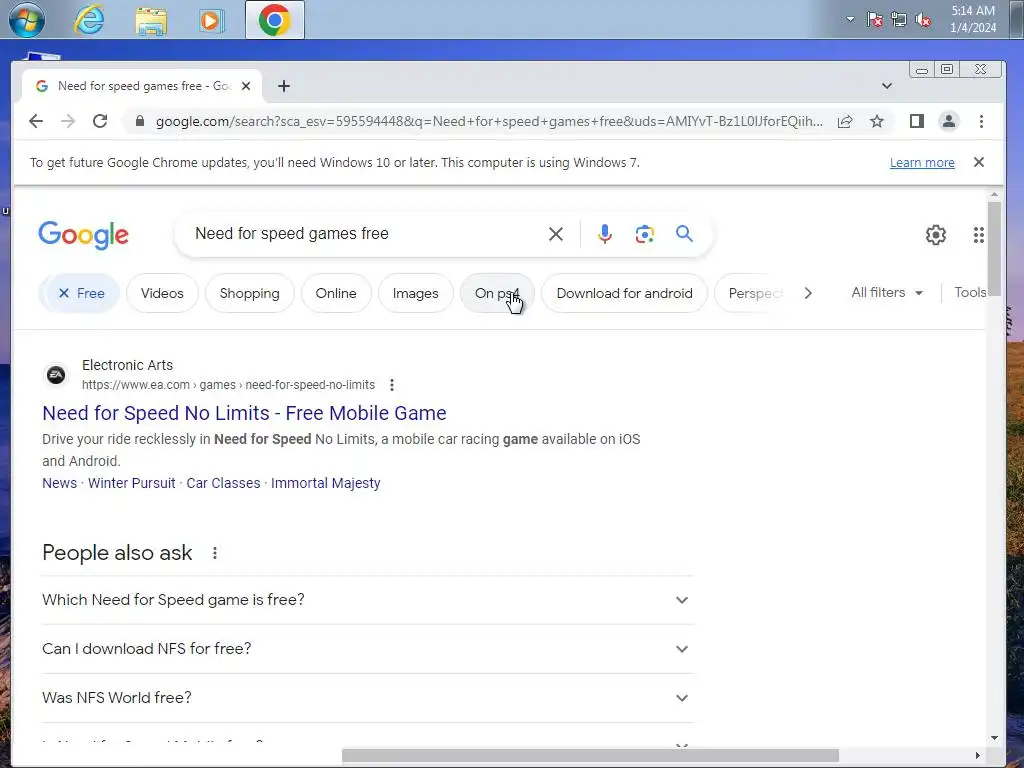Bookmark this page with star icon
This screenshot has width=1024, height=768.
coord(877,121)
